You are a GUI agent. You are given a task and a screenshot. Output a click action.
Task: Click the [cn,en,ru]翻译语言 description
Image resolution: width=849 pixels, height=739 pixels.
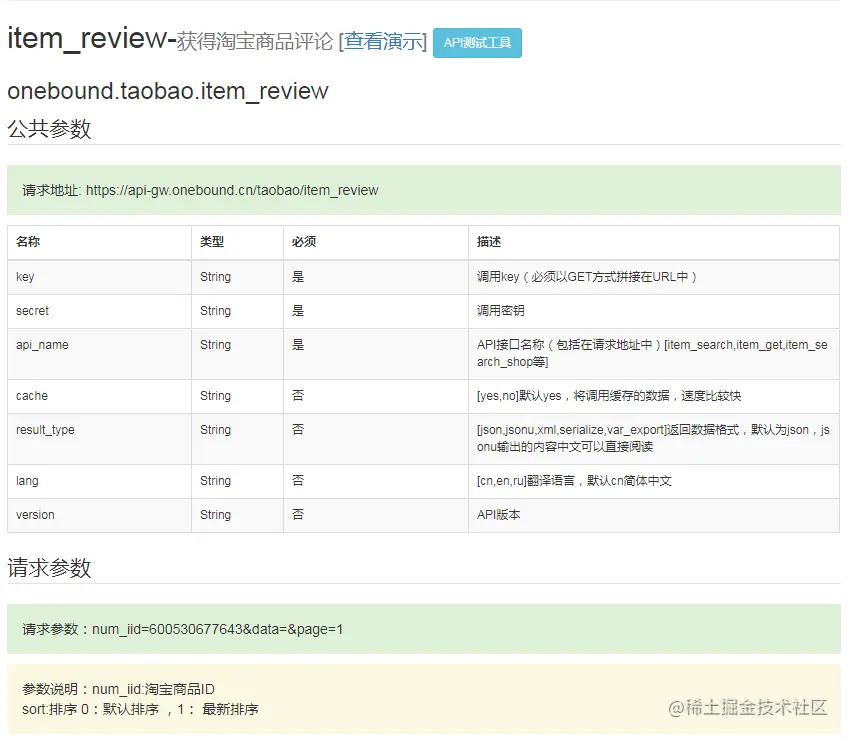pyautogui.click(x=574, y=481)
